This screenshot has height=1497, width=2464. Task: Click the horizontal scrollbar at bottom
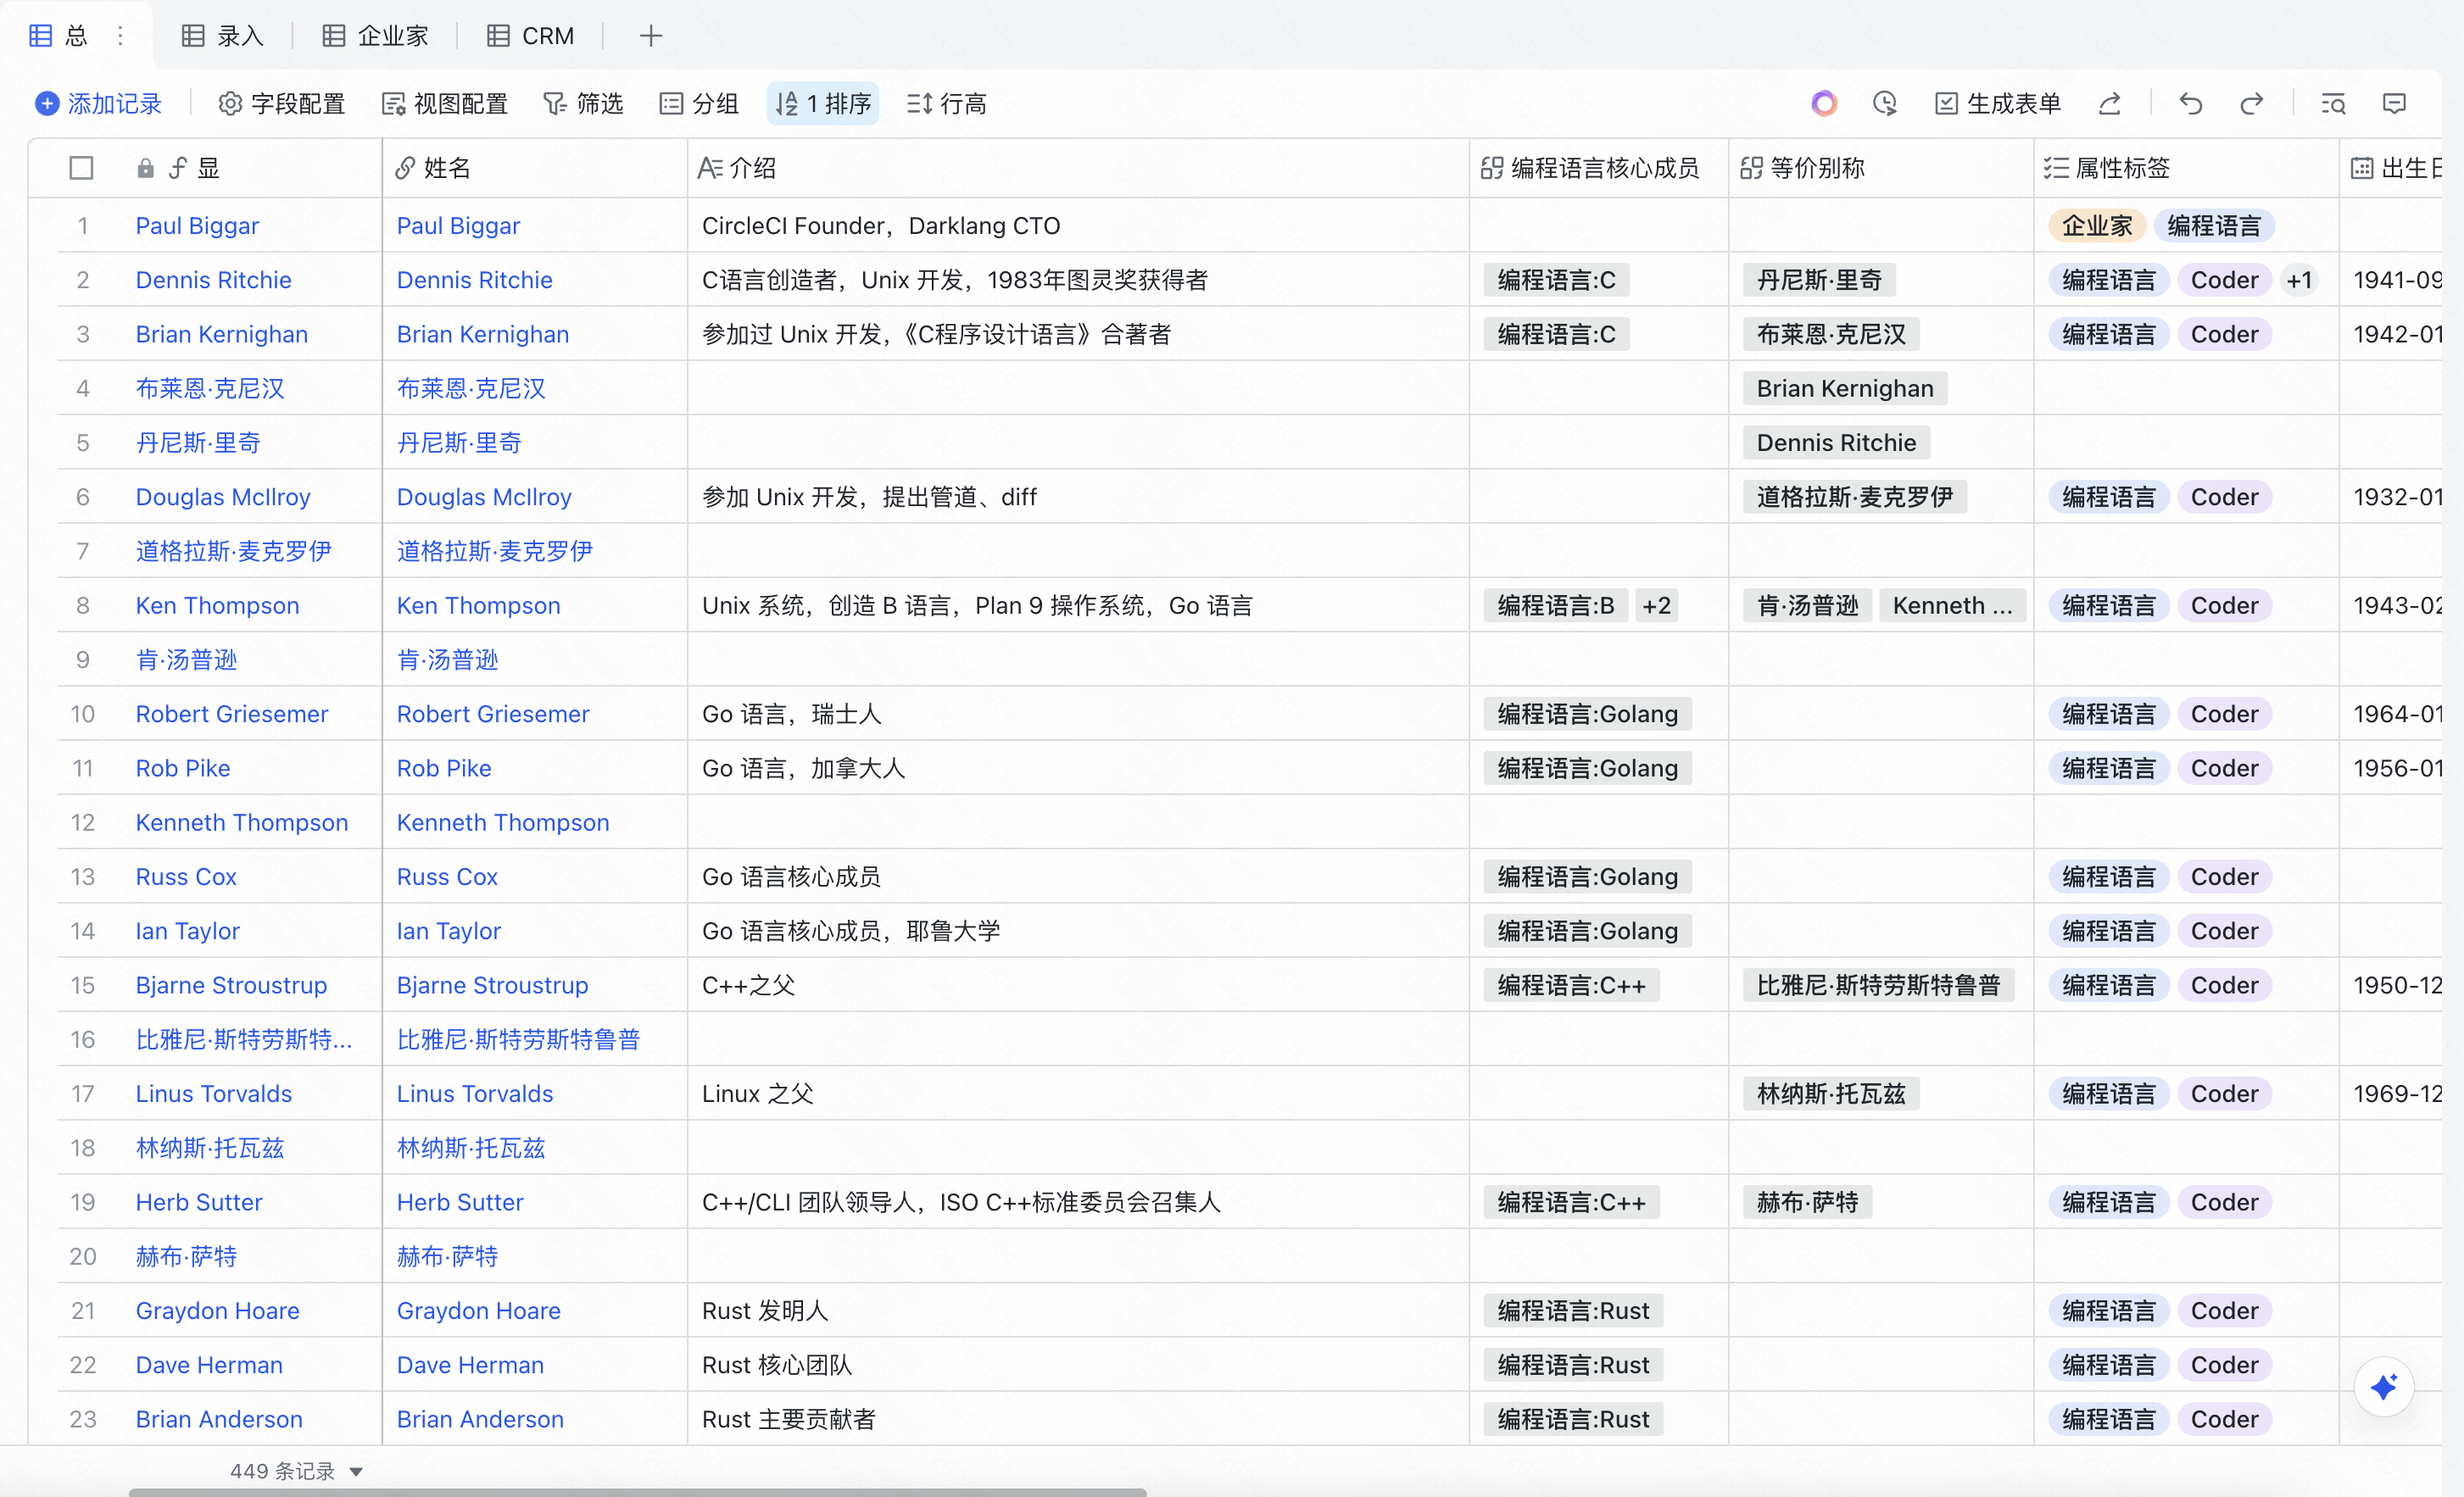click(x=637, y=1491)
